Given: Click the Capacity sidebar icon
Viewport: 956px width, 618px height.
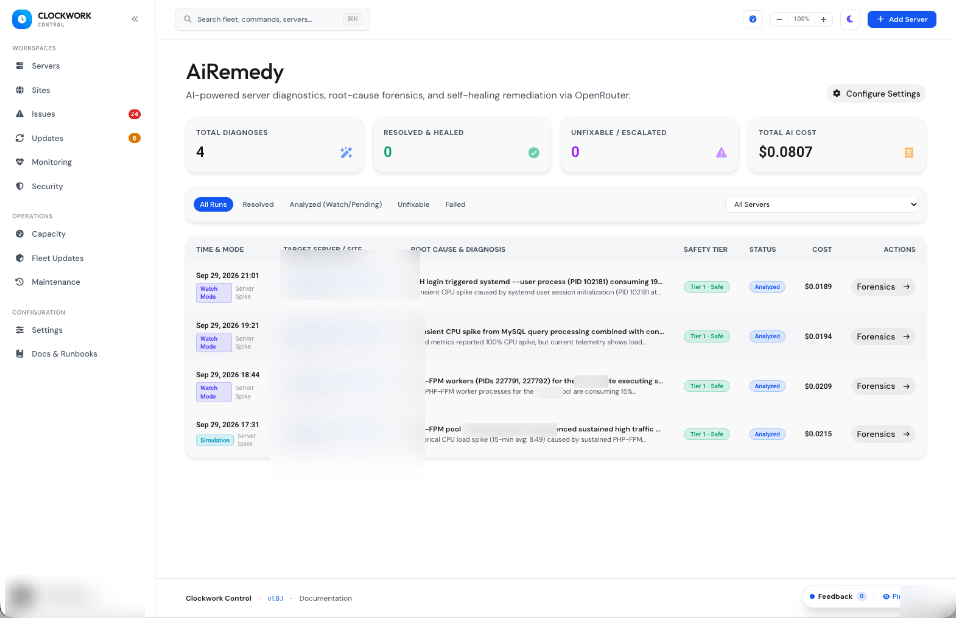Looking at the screenshot, I should (x=20, y=233).
